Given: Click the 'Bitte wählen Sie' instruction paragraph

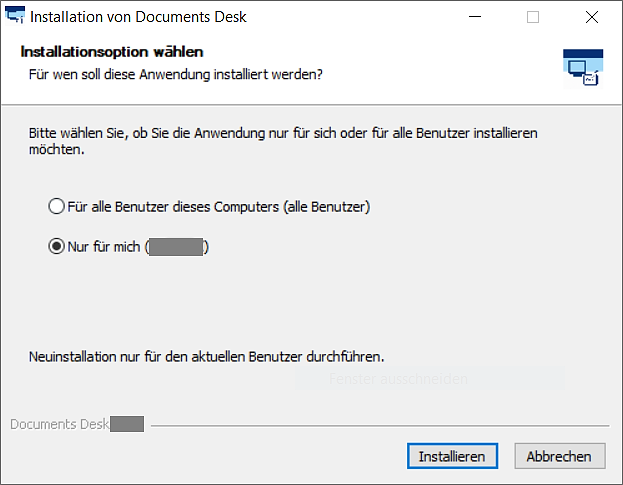Looking at the screenshot, I should (x=283, y=141).
